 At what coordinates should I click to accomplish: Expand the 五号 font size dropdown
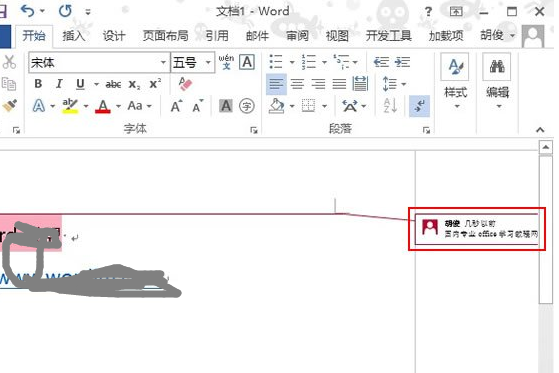208,62
